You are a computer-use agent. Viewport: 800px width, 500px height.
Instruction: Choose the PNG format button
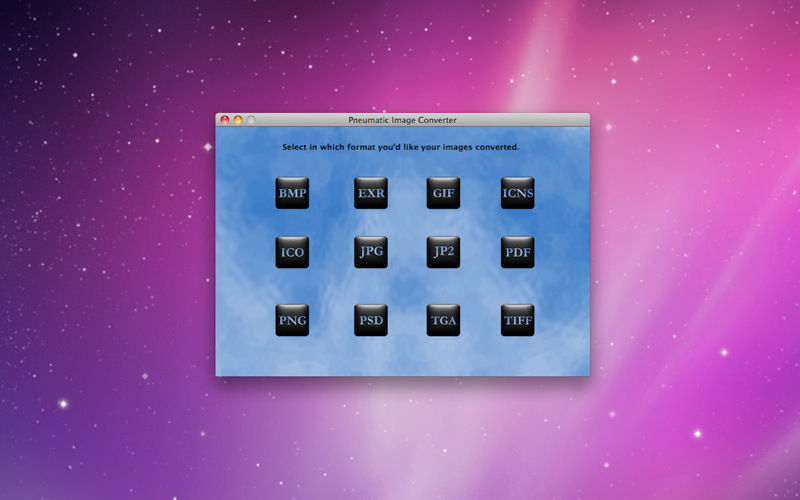[x=292, y=320]
